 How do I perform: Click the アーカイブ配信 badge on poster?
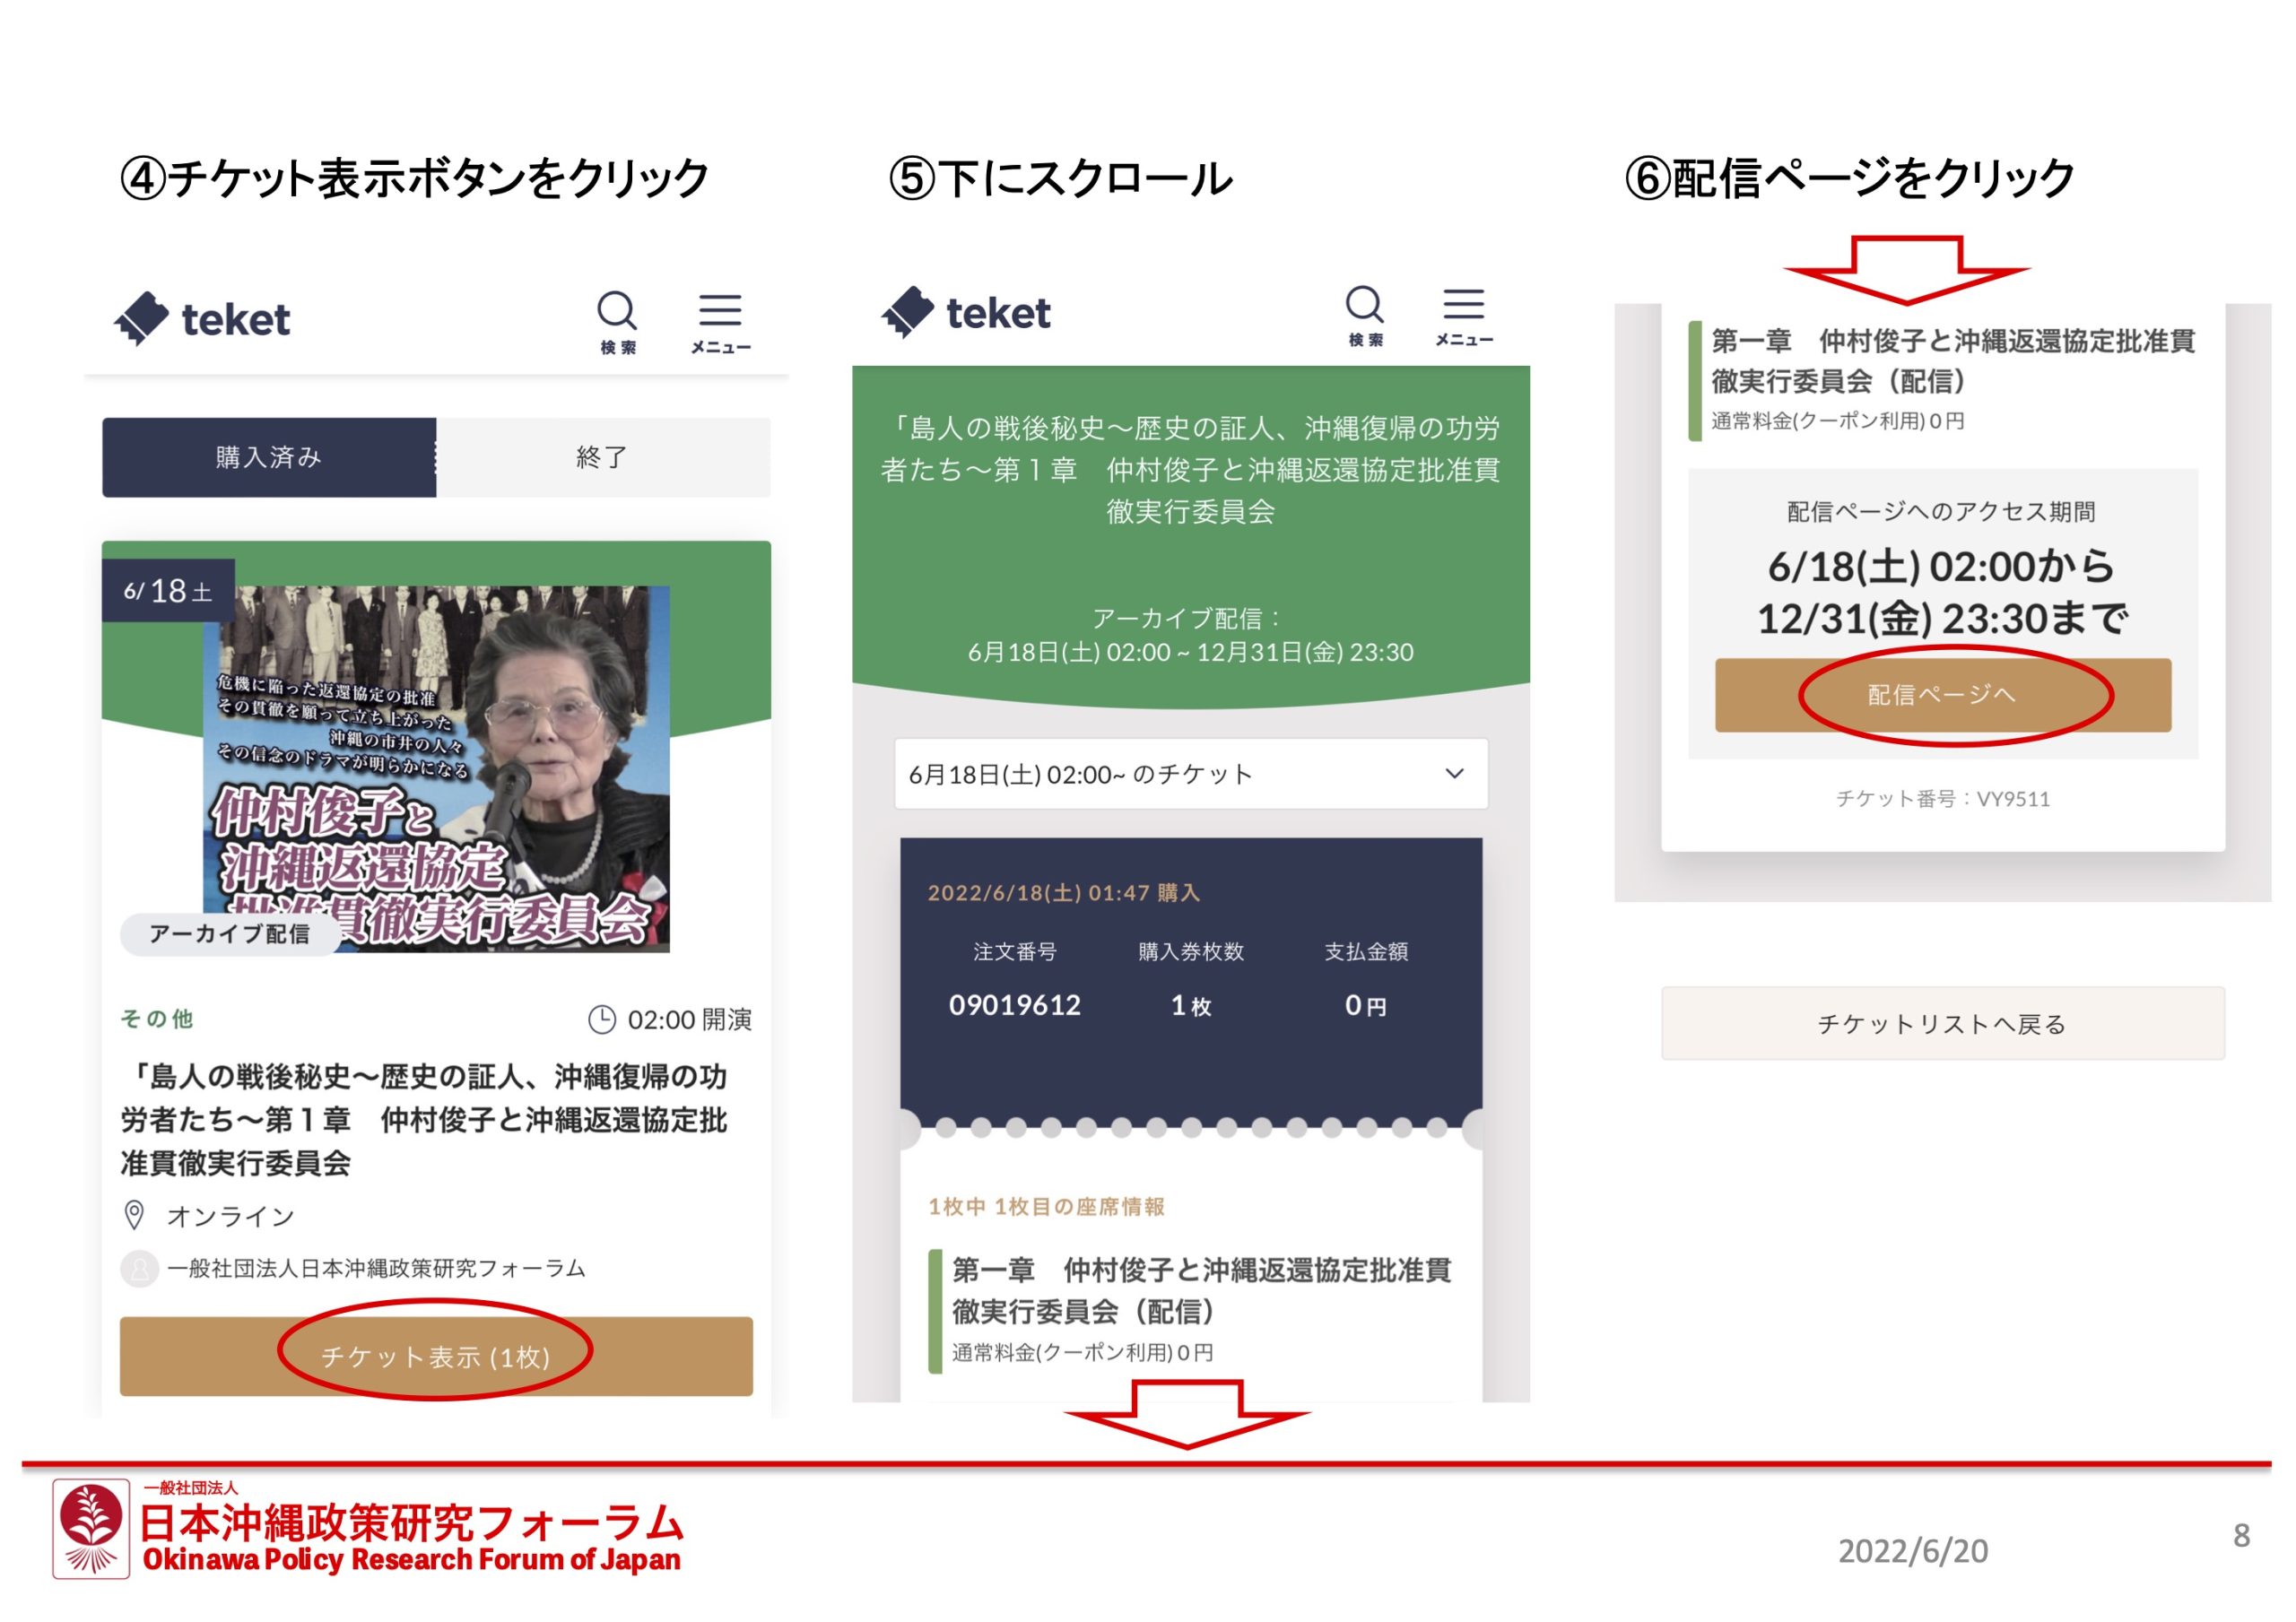click(x=230, y=934)
